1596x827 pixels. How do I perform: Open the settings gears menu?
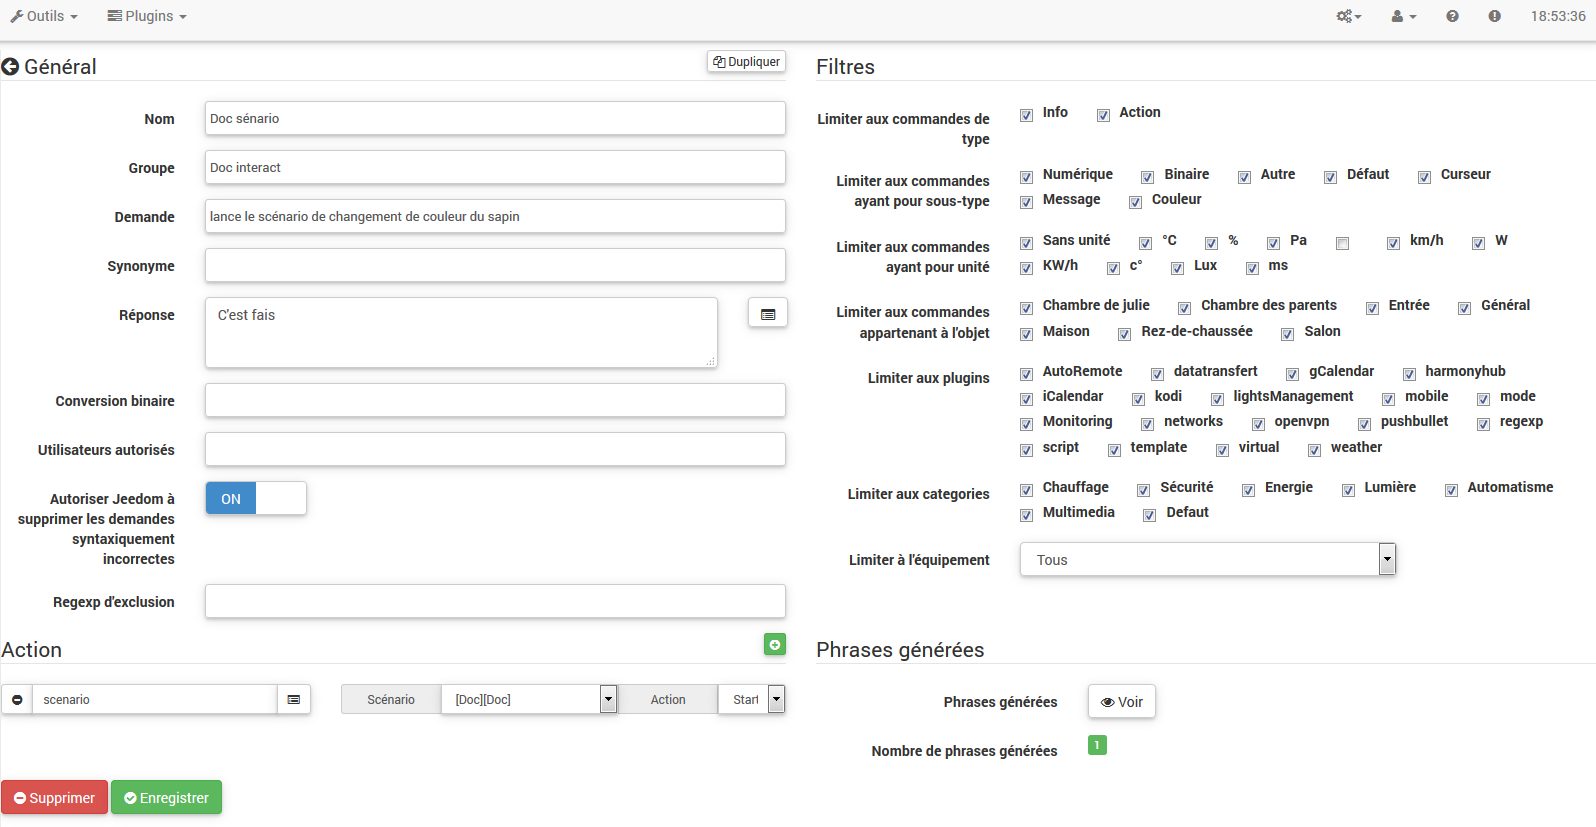[1348, 16]
